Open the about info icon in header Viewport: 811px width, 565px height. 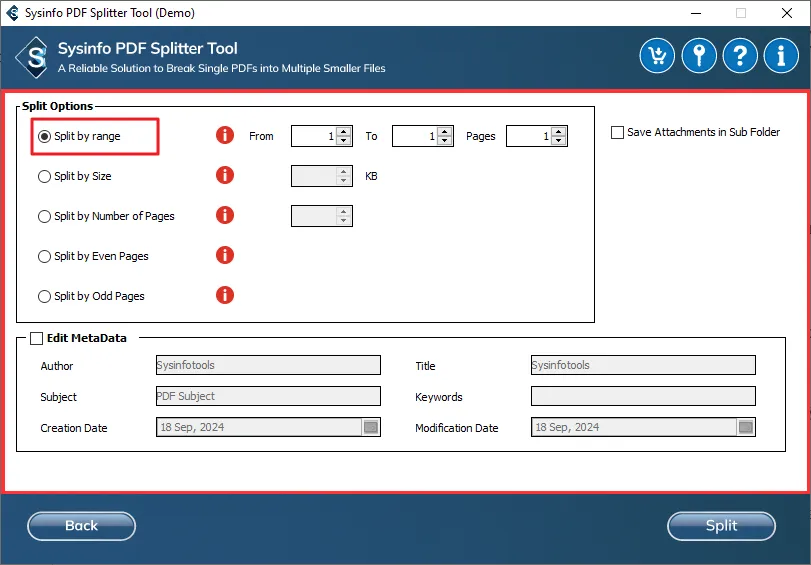(x=781, y=55)
